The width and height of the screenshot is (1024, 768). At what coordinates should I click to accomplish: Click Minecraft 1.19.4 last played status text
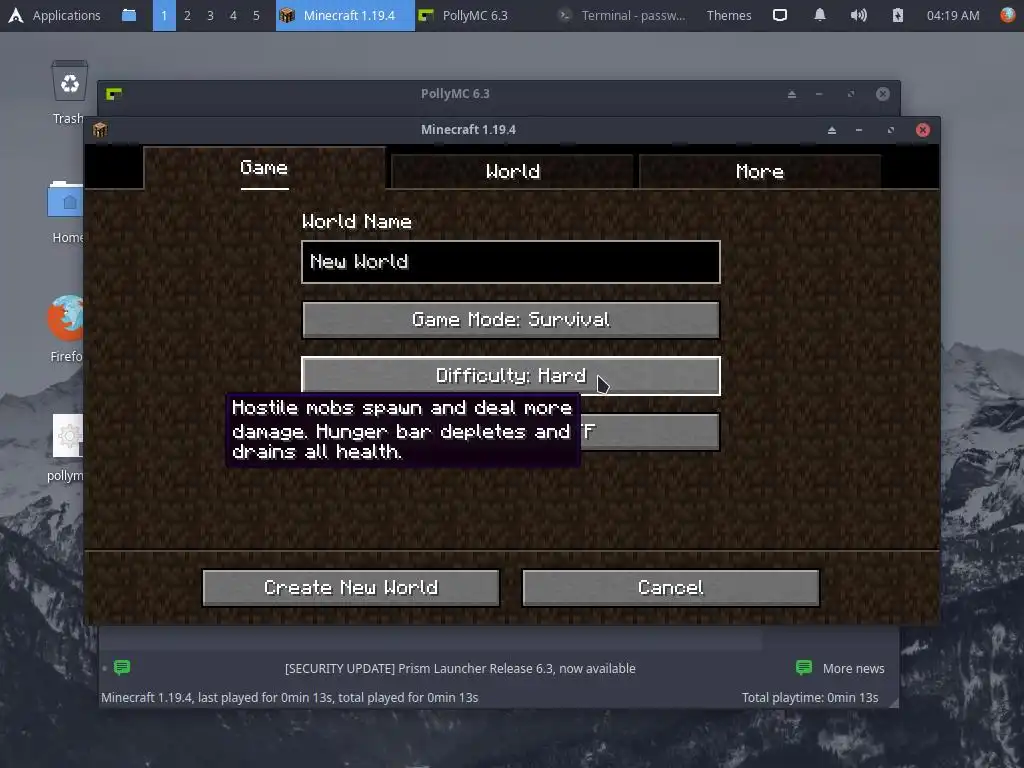point(289,697)
